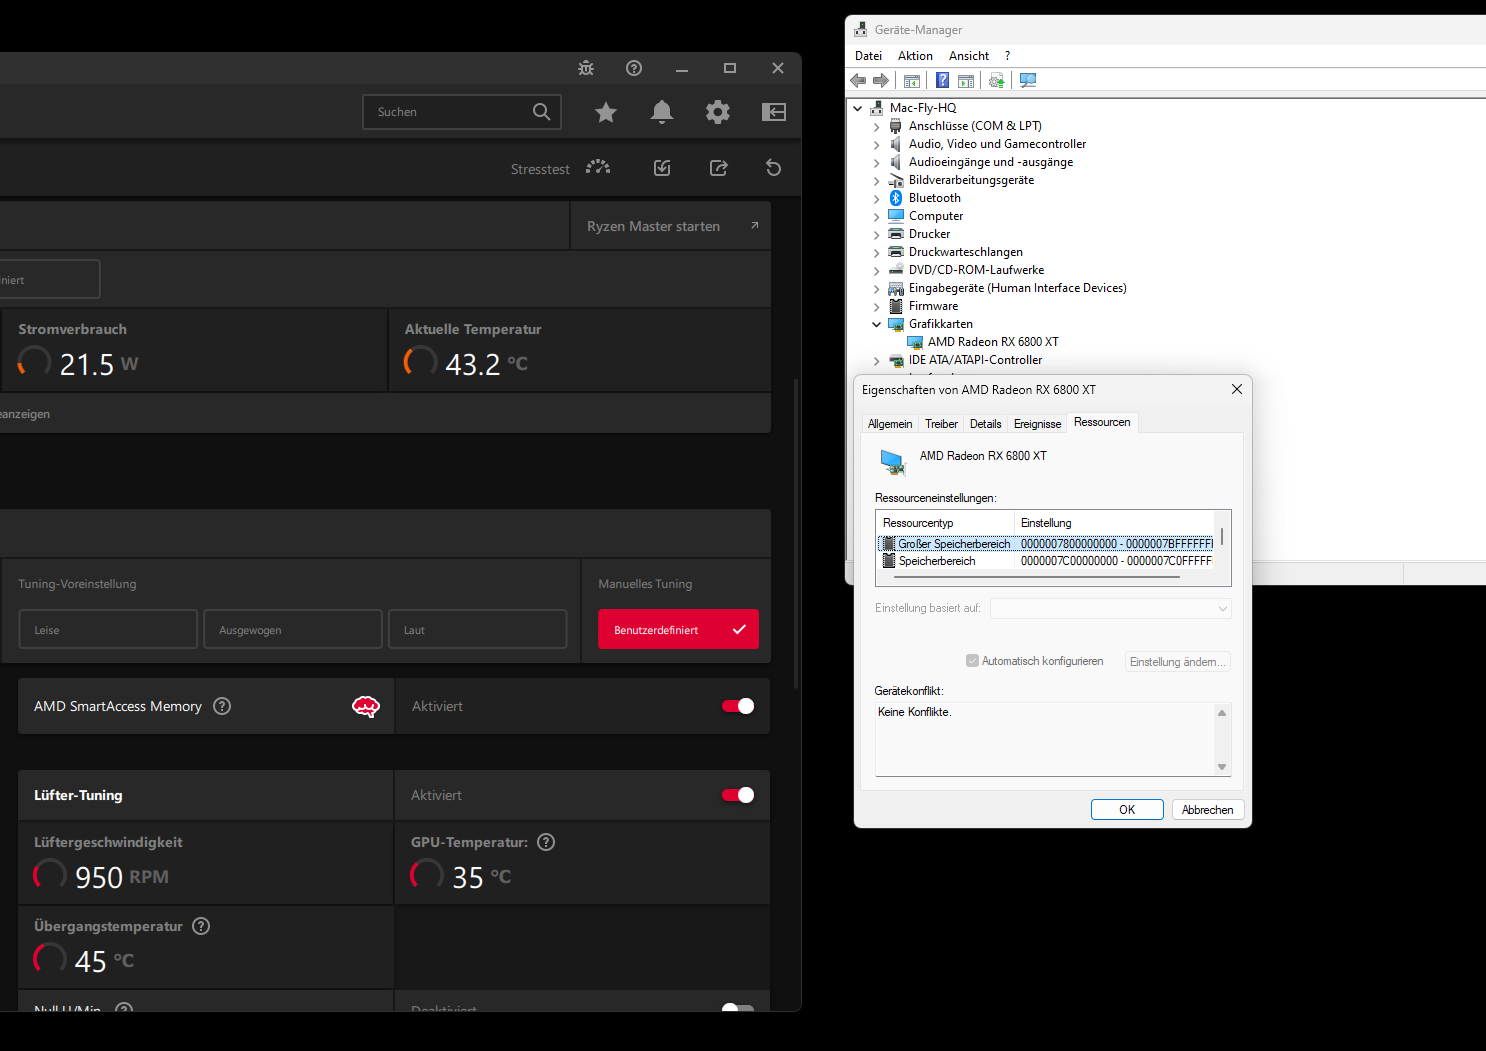Switch to the Ereignisse tab

coord(1037,424)
